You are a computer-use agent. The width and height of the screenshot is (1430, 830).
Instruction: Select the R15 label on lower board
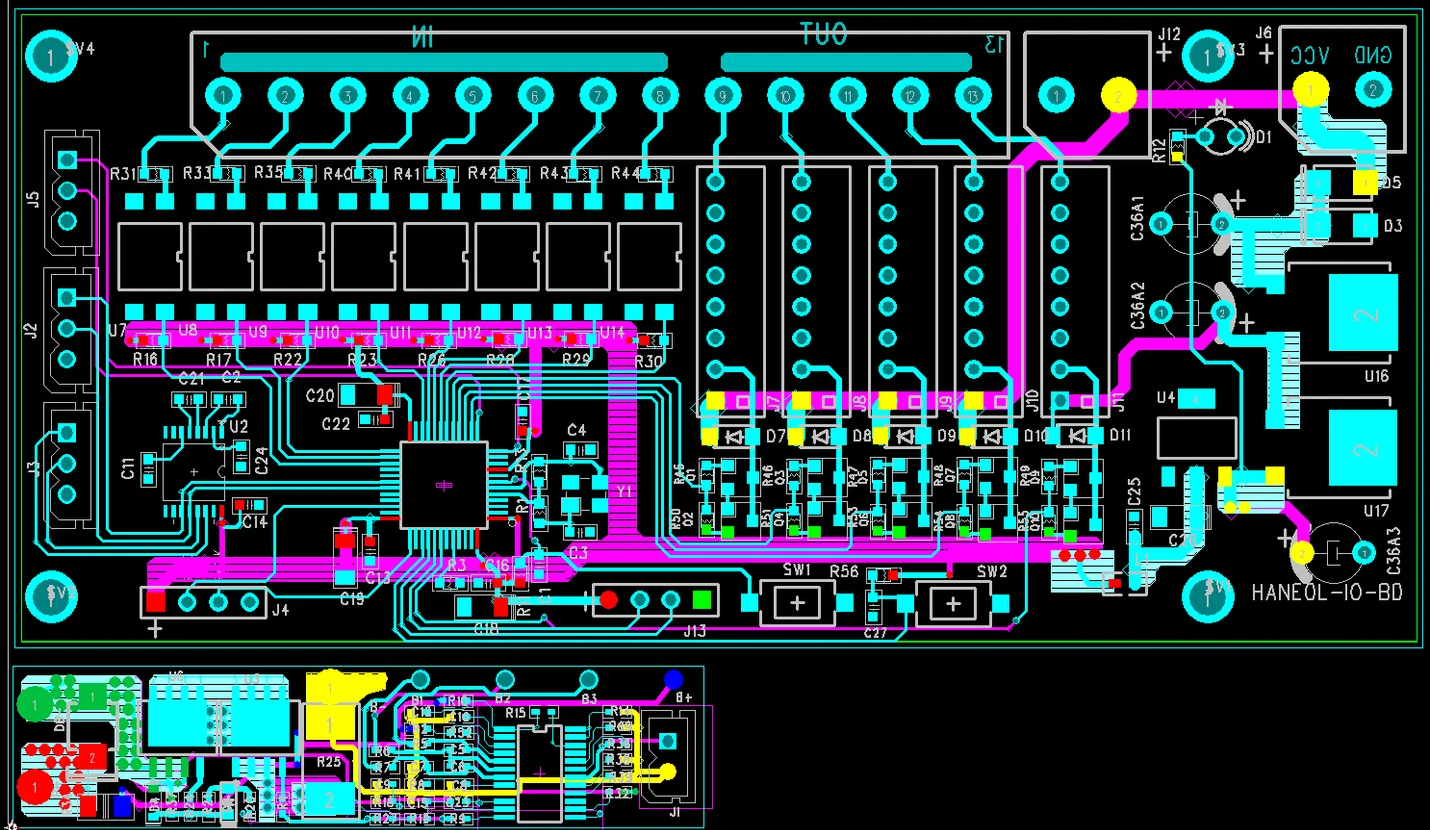pos(516,713)
